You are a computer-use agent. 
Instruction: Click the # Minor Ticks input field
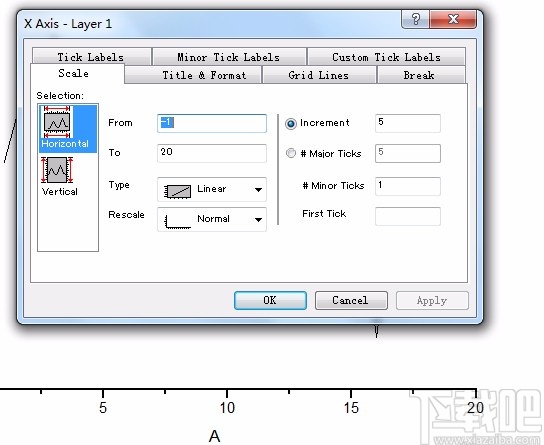(x=408, y=186)
